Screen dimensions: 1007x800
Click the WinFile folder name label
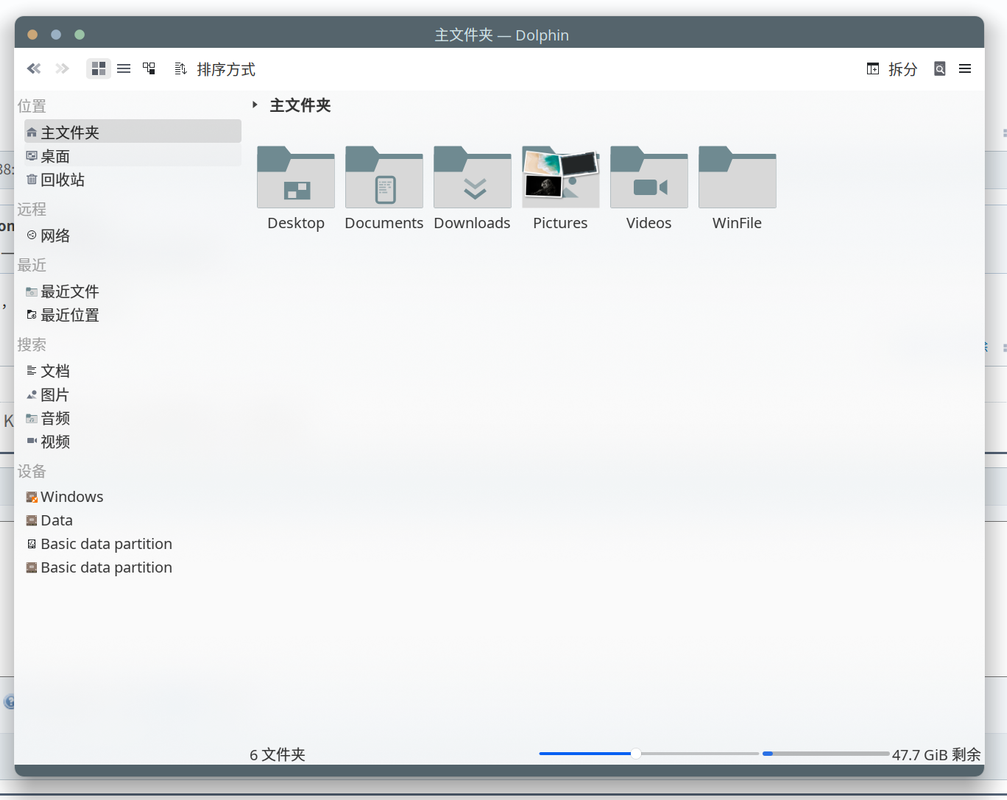pos(737,223)
